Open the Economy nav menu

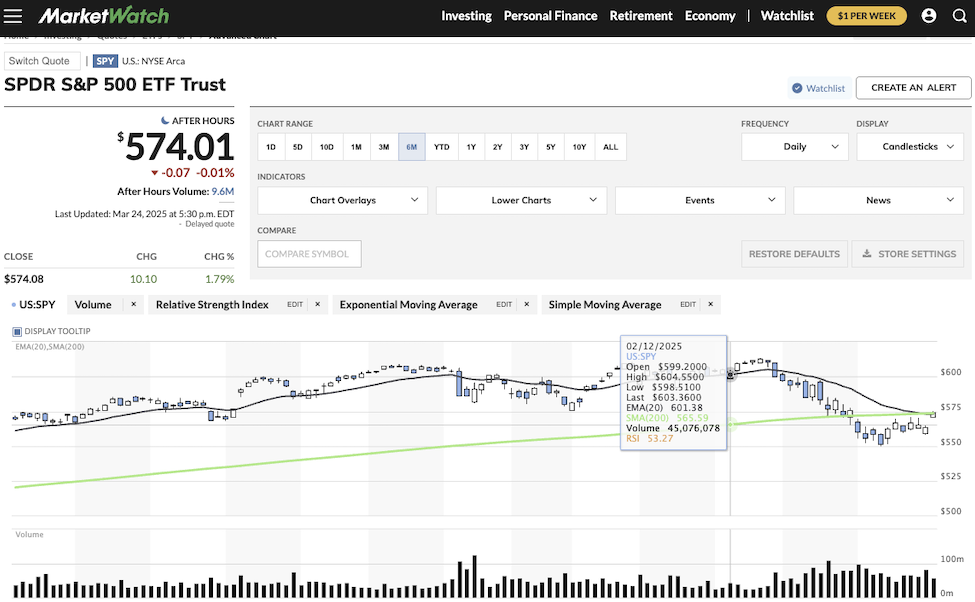(x=710, y=16)
